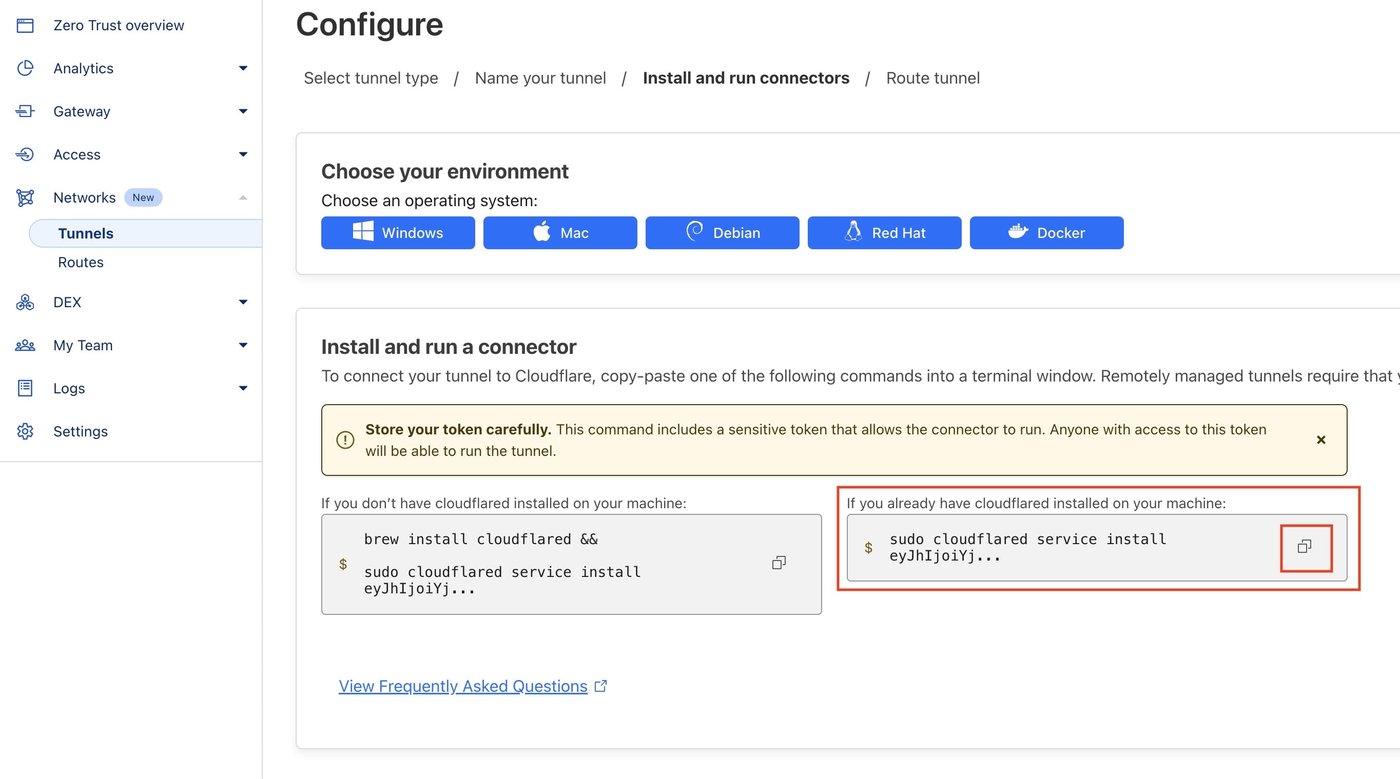Select Install and run connectors step

[746, 78]
